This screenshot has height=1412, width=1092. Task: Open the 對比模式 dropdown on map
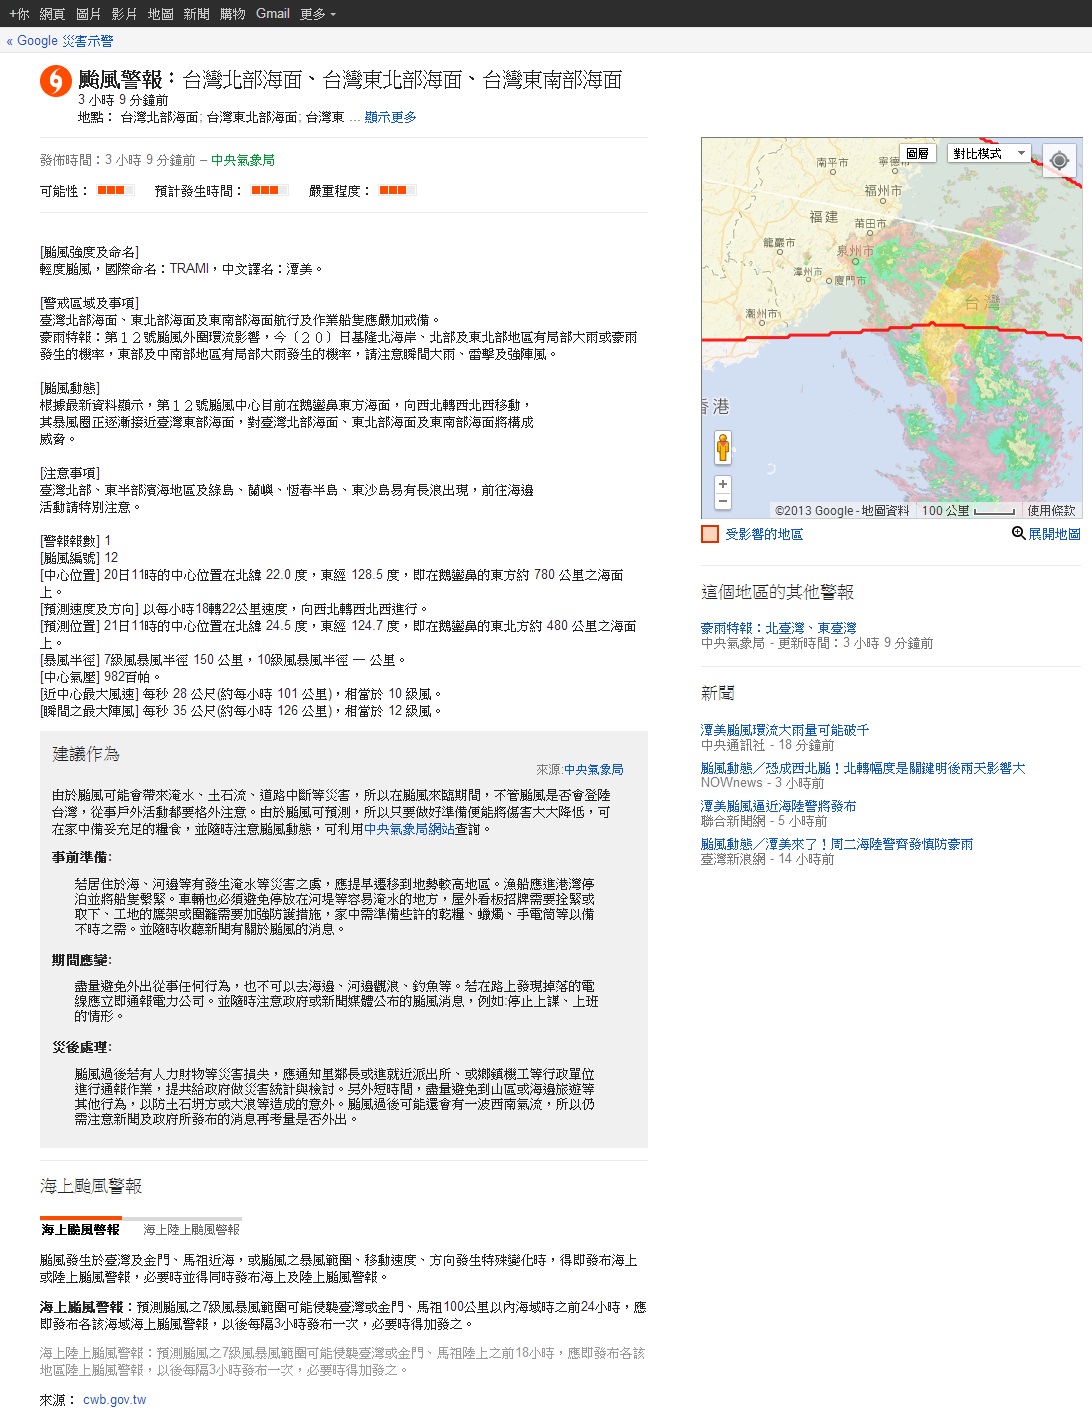[x=989, y=153]
